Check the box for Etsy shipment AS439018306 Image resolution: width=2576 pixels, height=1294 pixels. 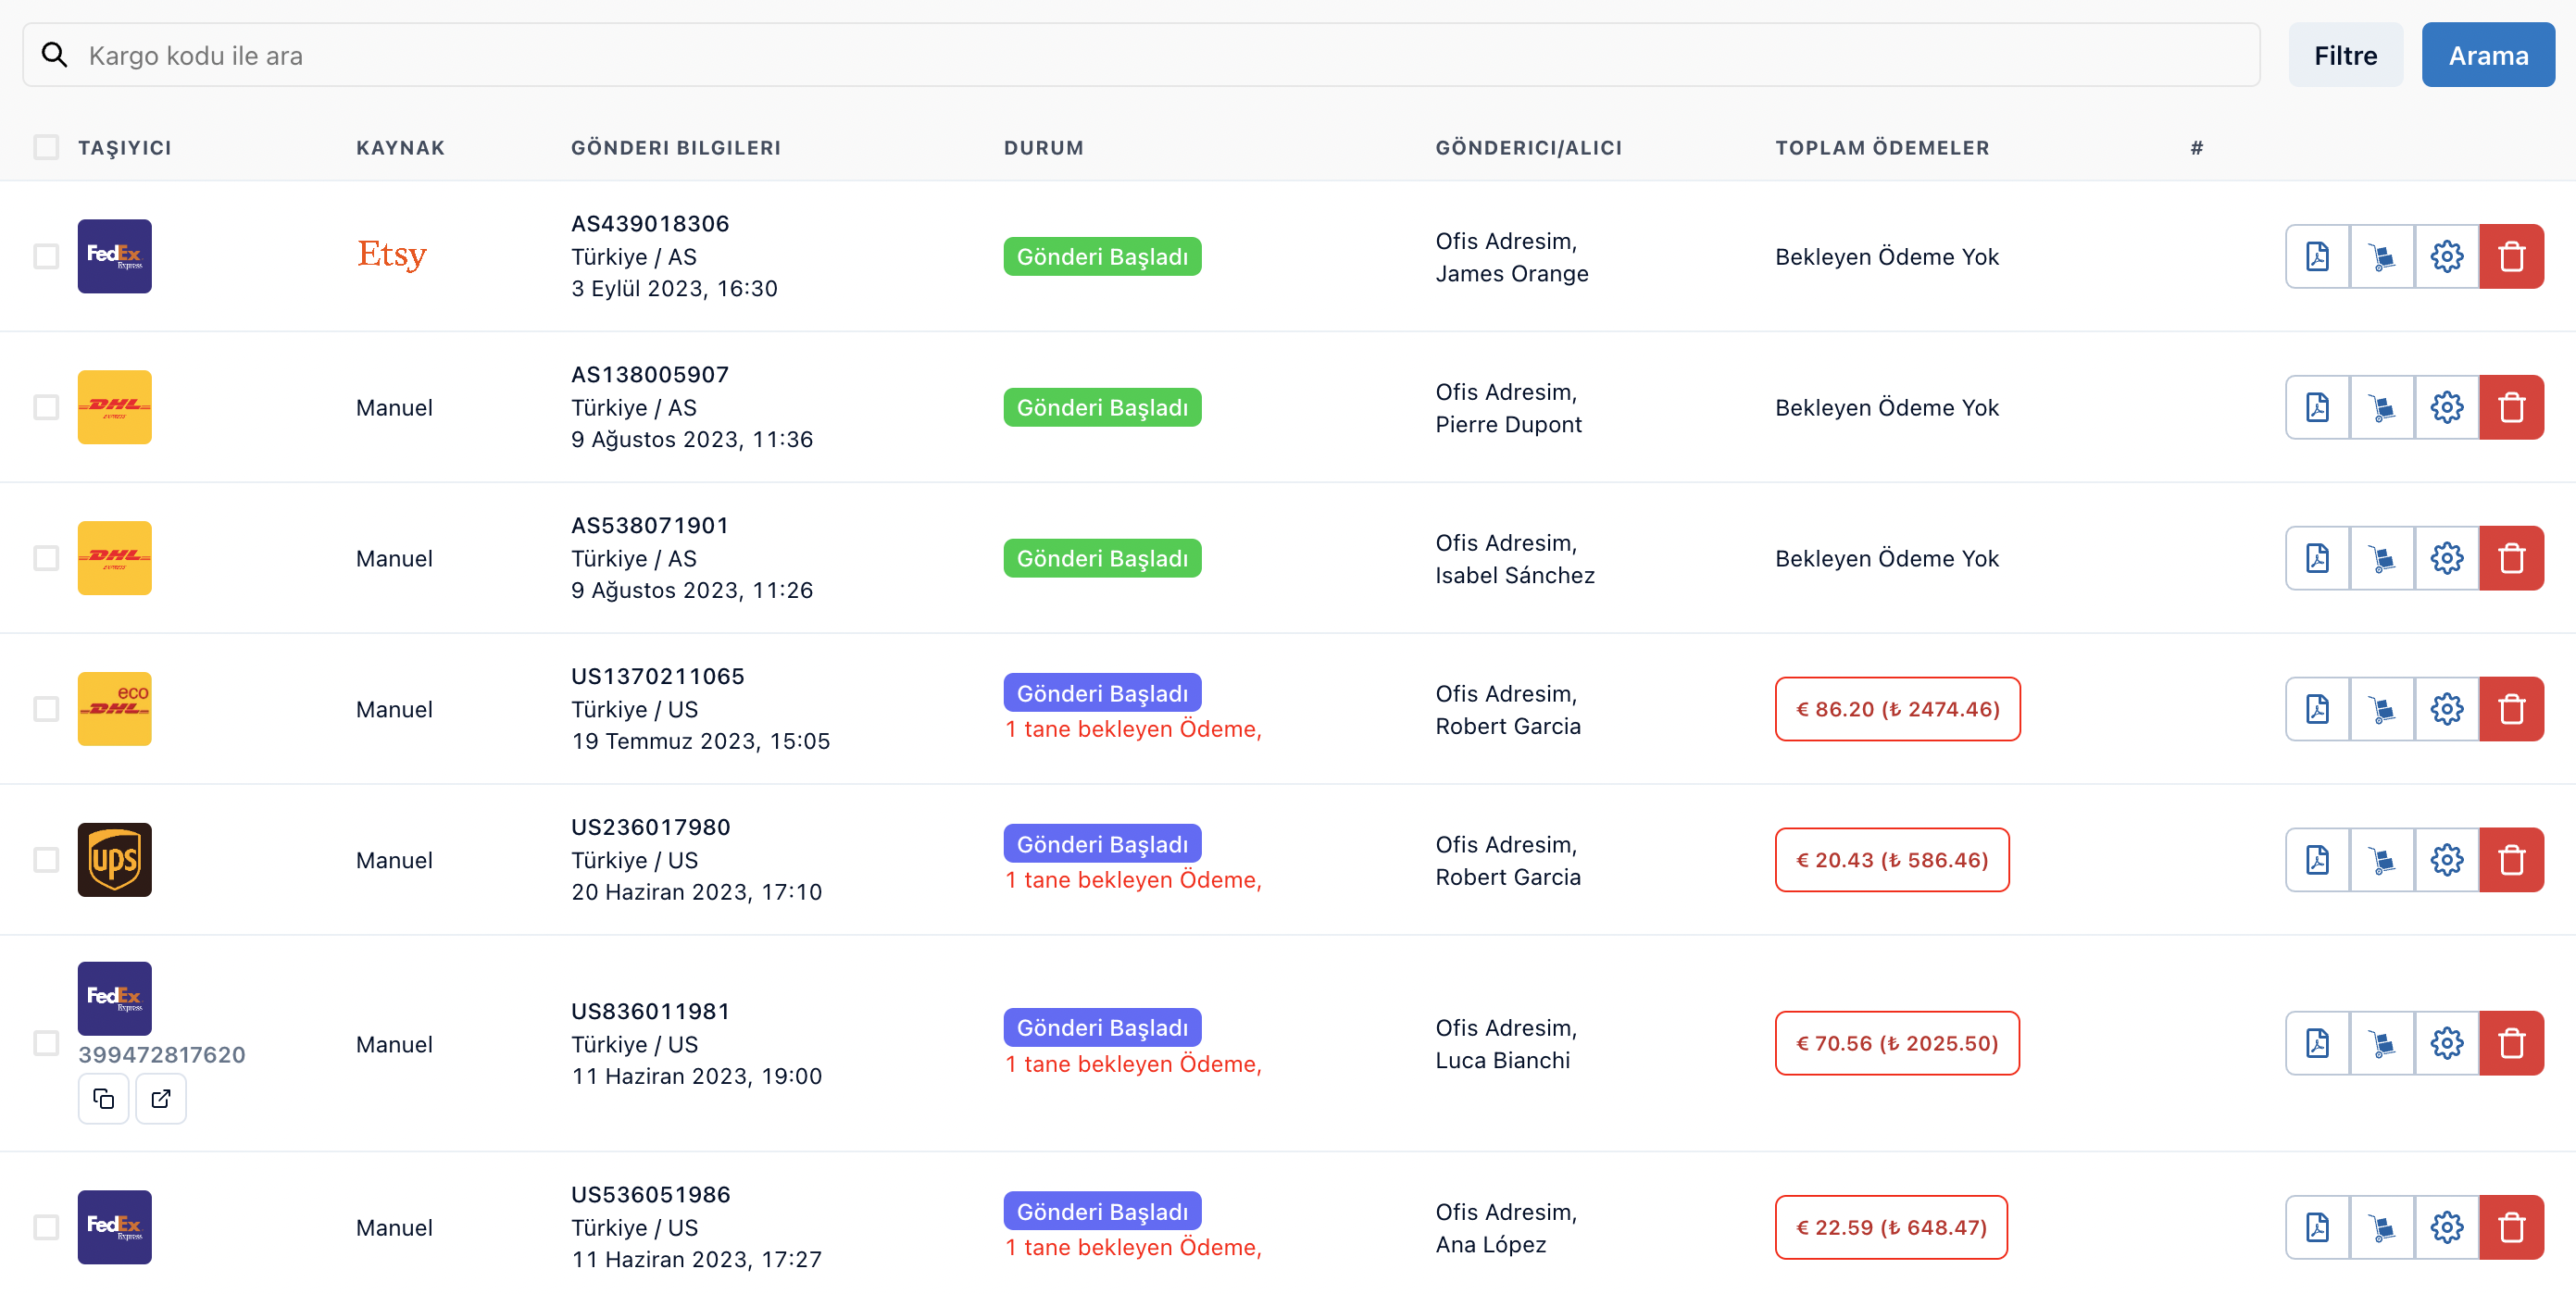(46, 257)
